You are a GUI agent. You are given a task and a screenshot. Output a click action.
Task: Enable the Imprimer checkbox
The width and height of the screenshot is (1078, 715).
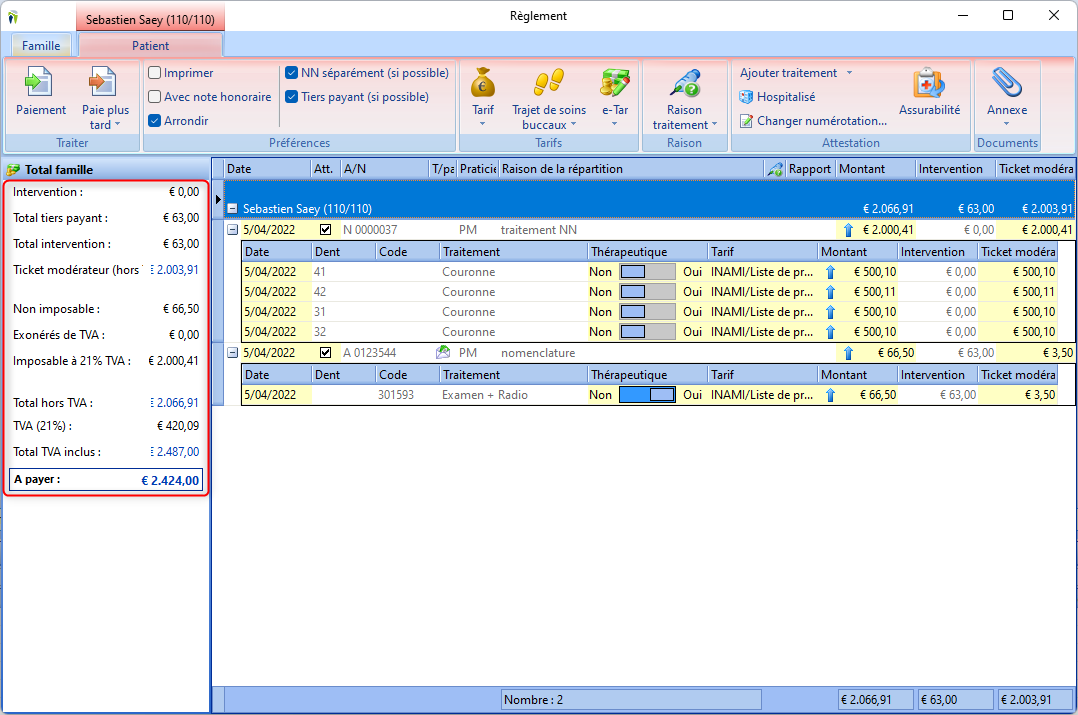pos(155,73)
